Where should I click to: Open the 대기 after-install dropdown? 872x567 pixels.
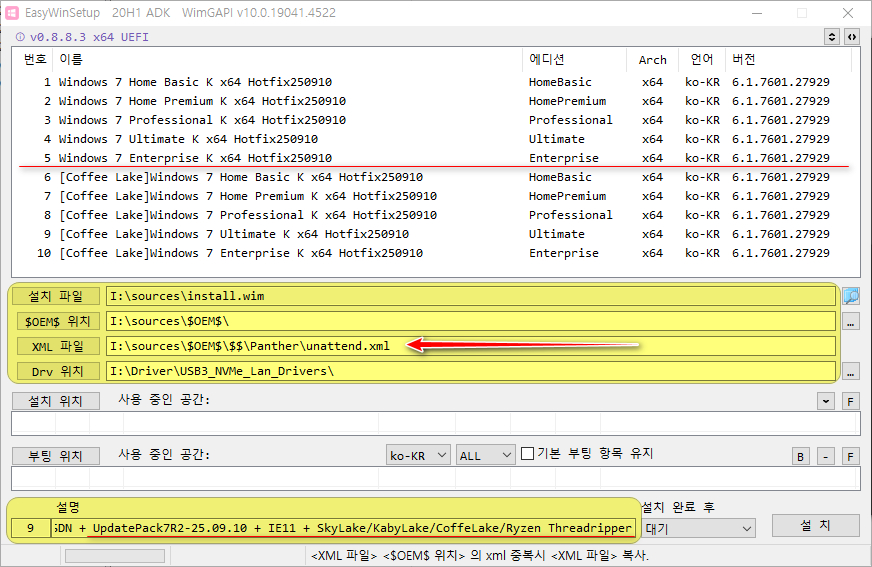699,528
